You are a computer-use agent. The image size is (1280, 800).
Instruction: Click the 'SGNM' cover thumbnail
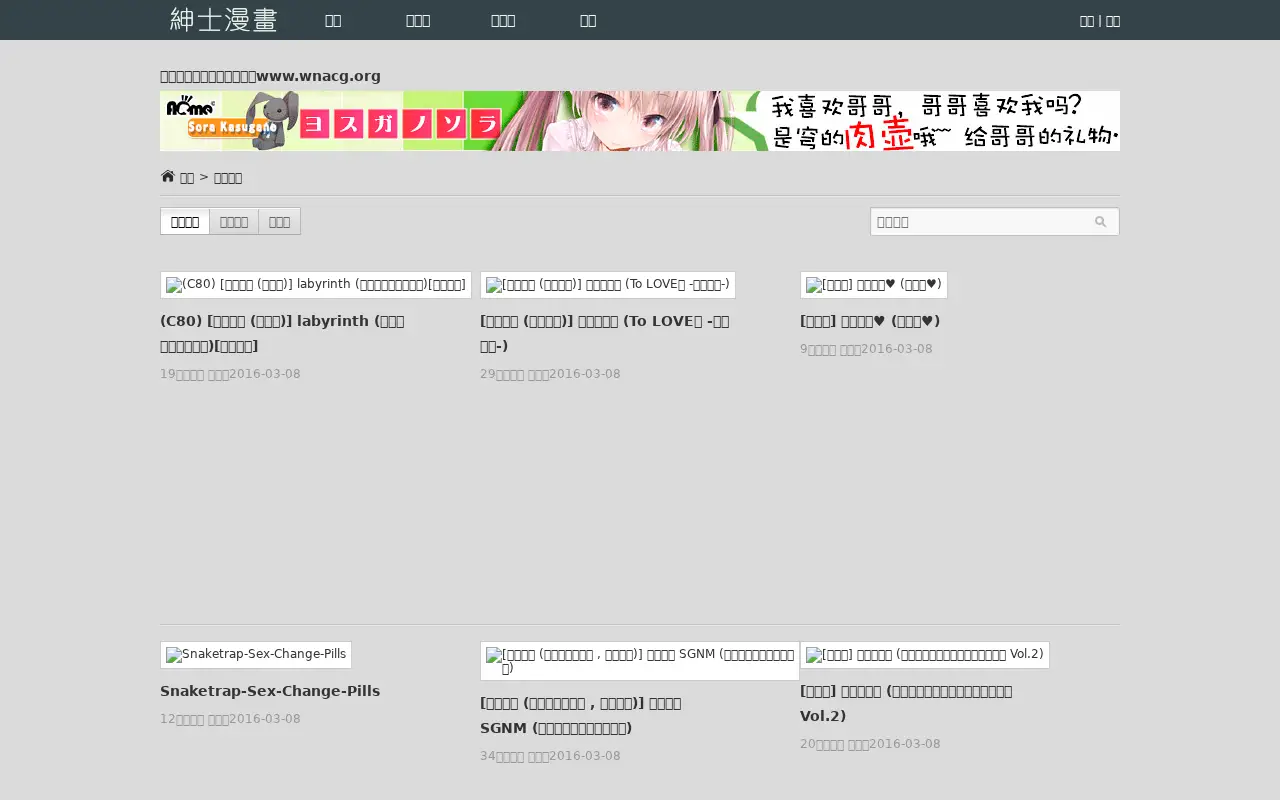click(x=640, y=661)
